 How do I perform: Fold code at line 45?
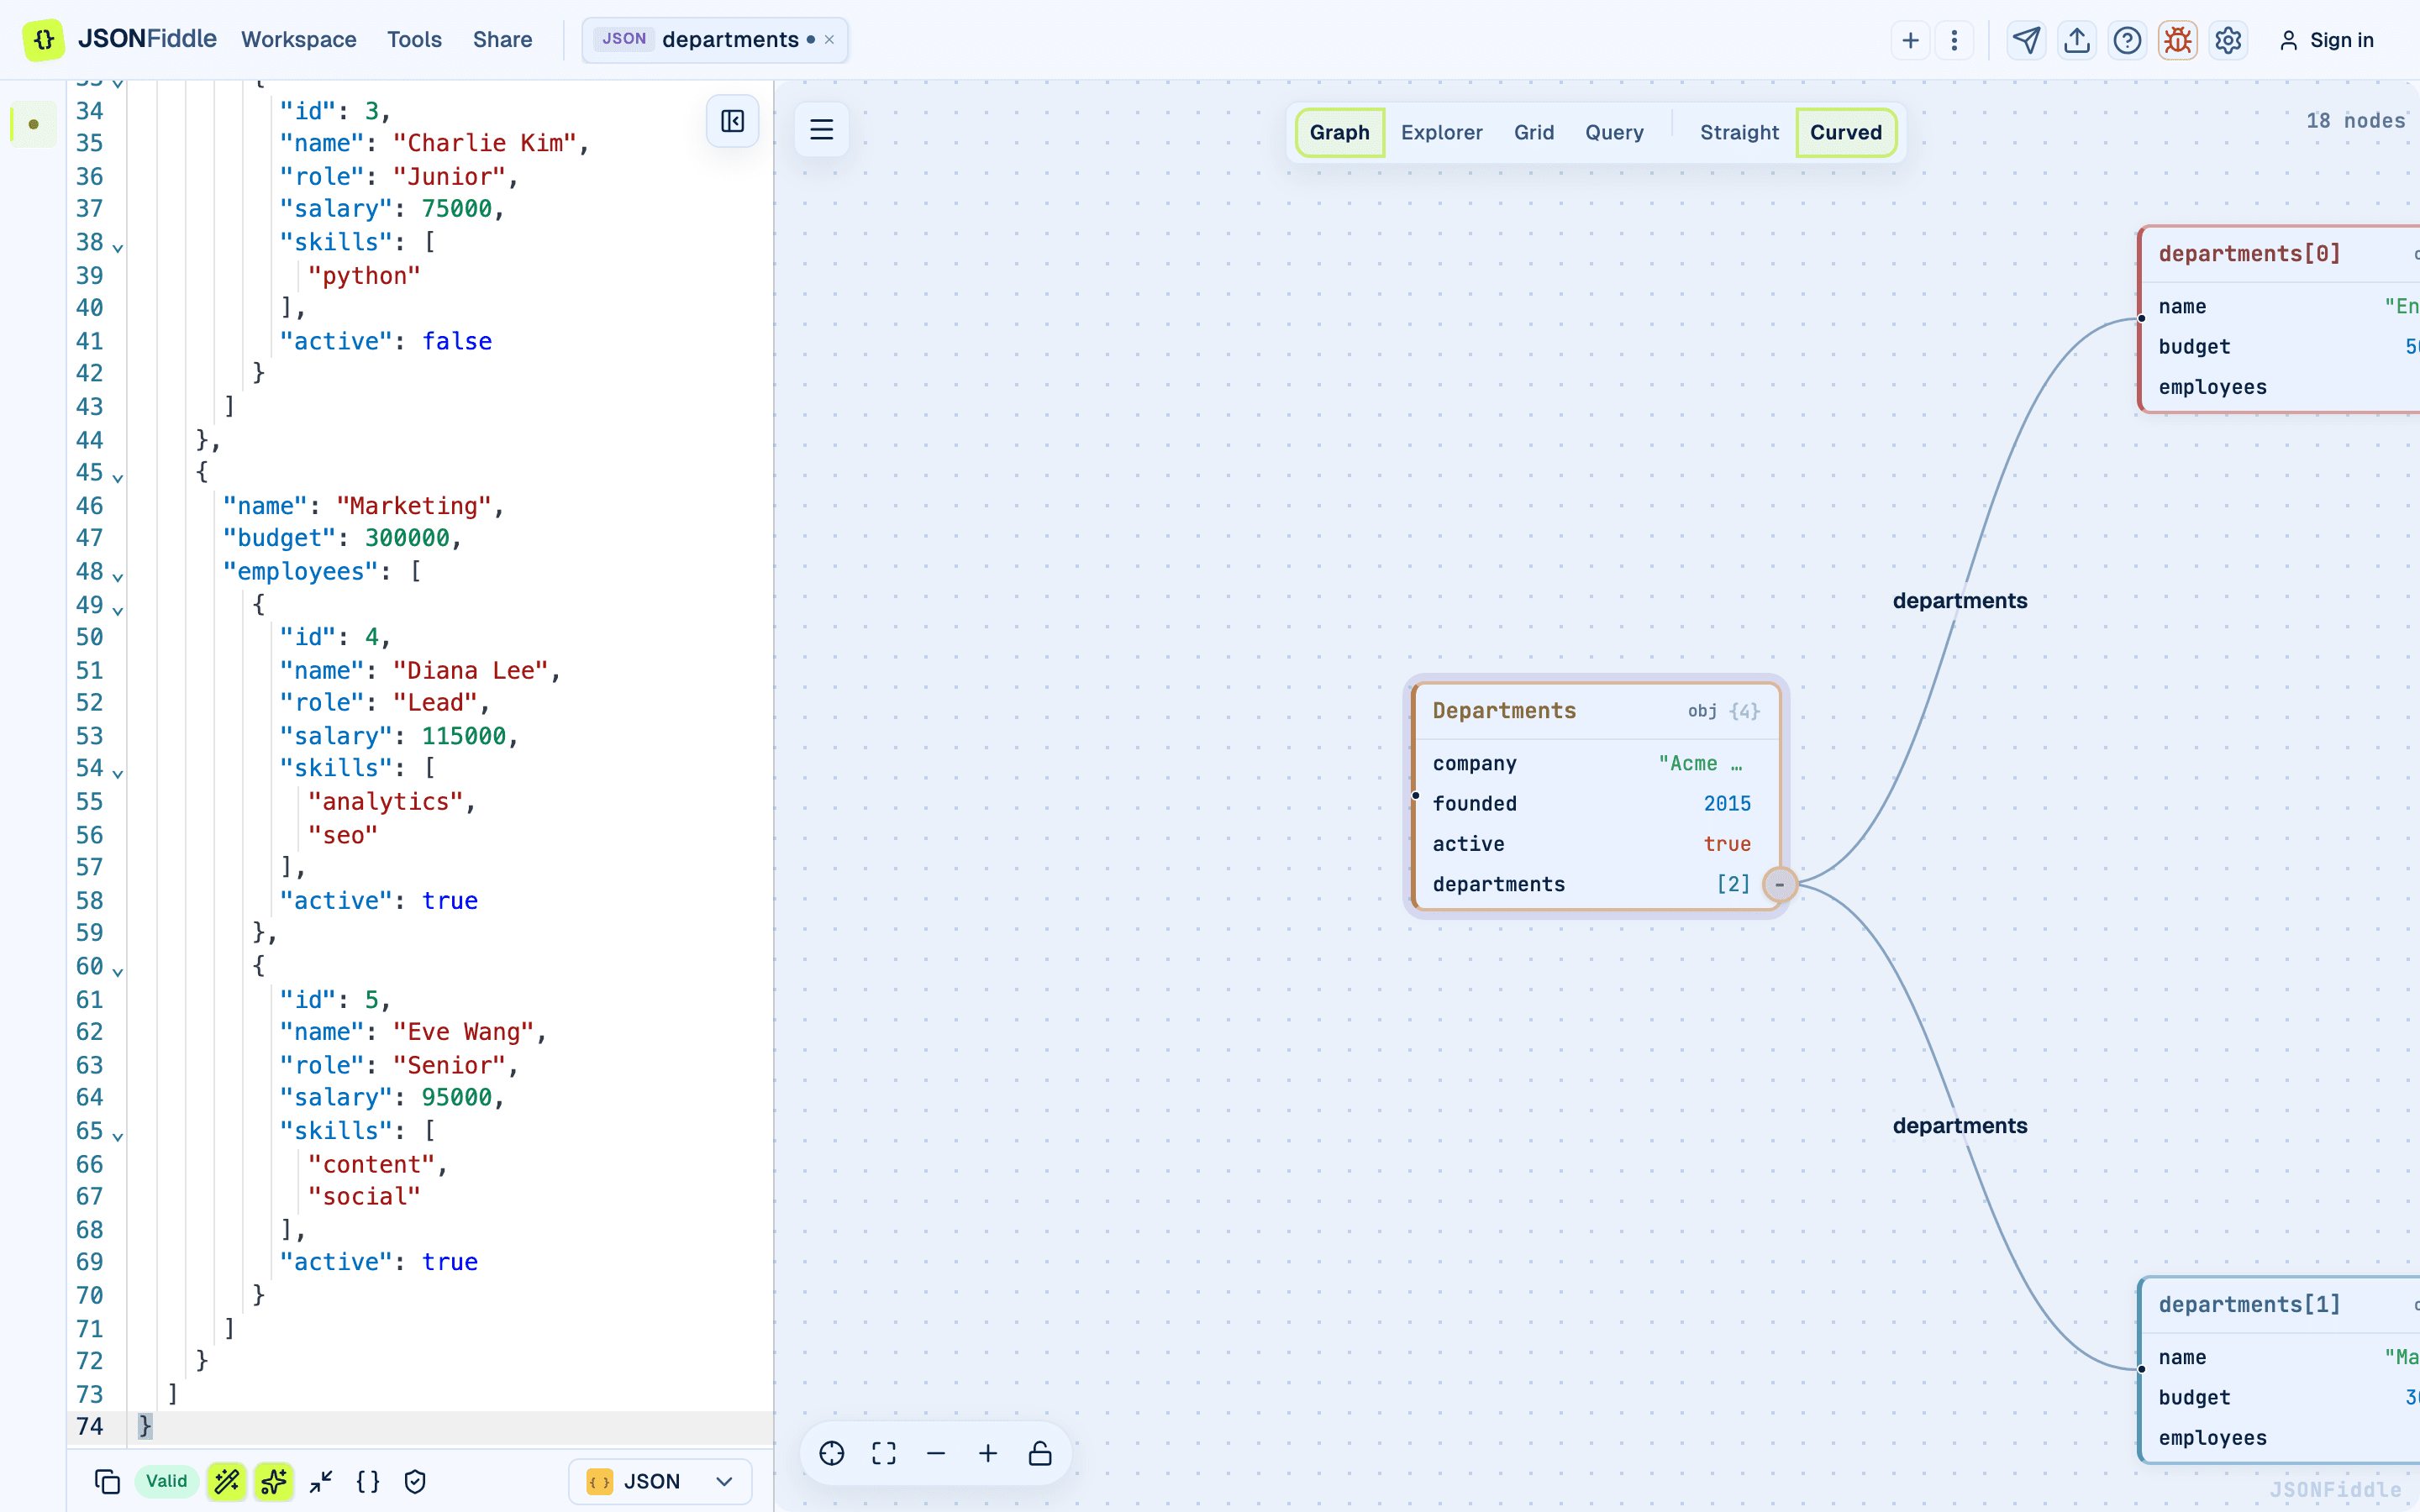pyautogui.click(x=118, y=477)
